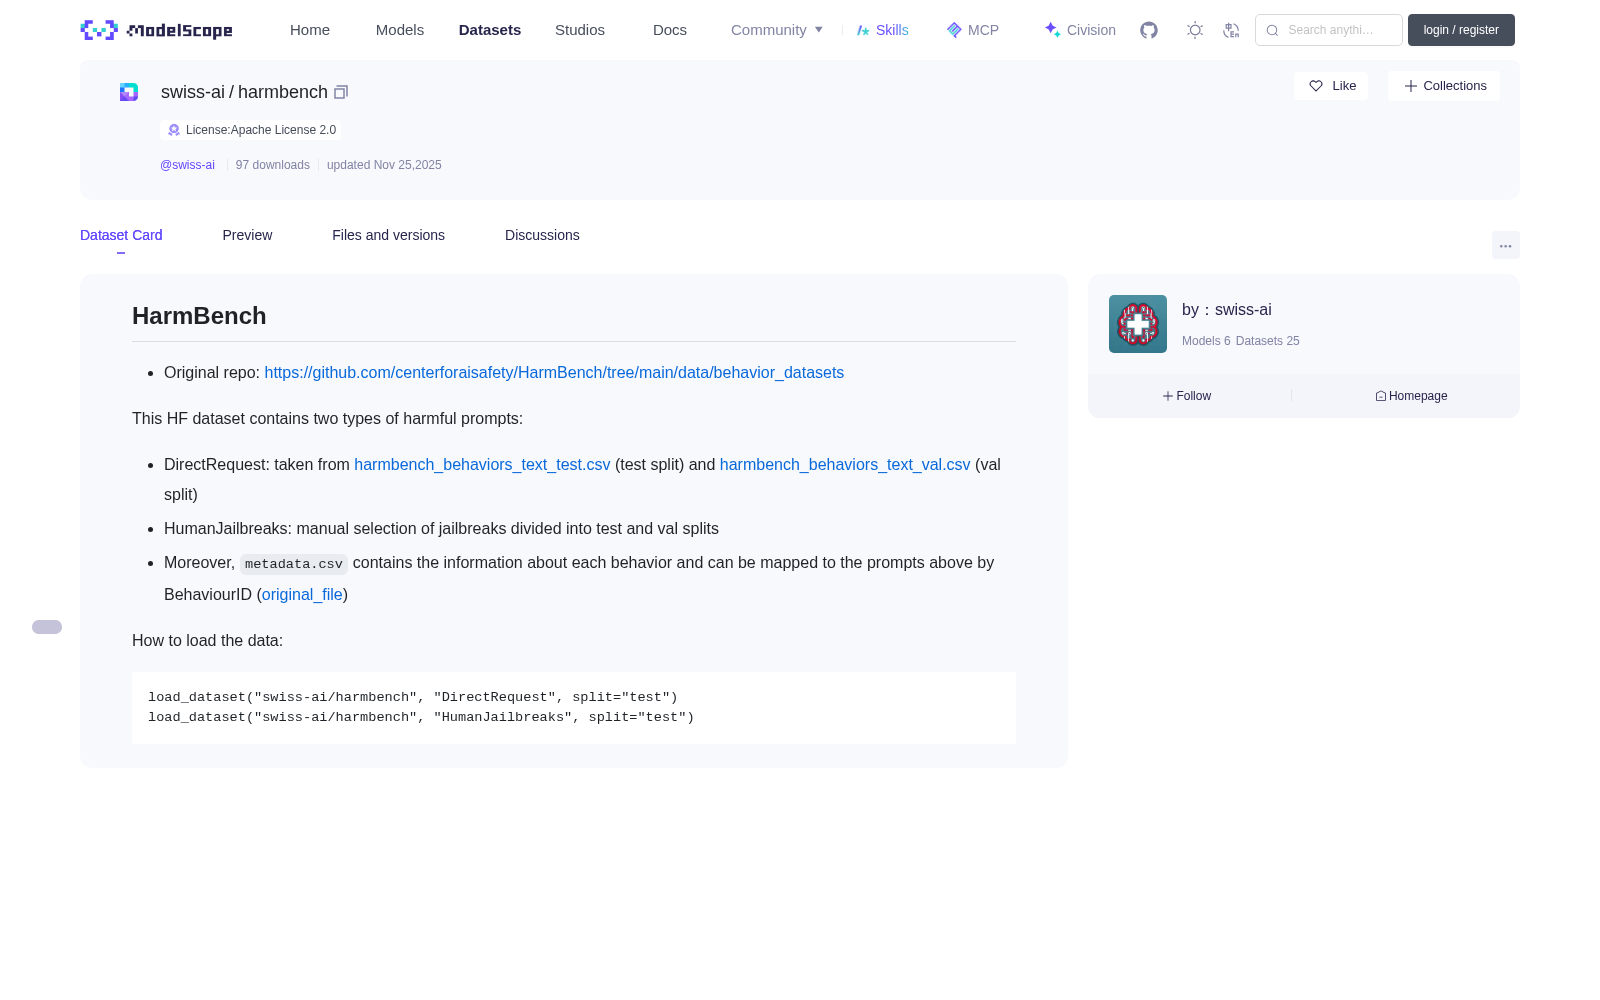The height and width of the screenshot is (1000, 1600).
Task: Expand the Community dropdown menu
Action: (777, 30)
